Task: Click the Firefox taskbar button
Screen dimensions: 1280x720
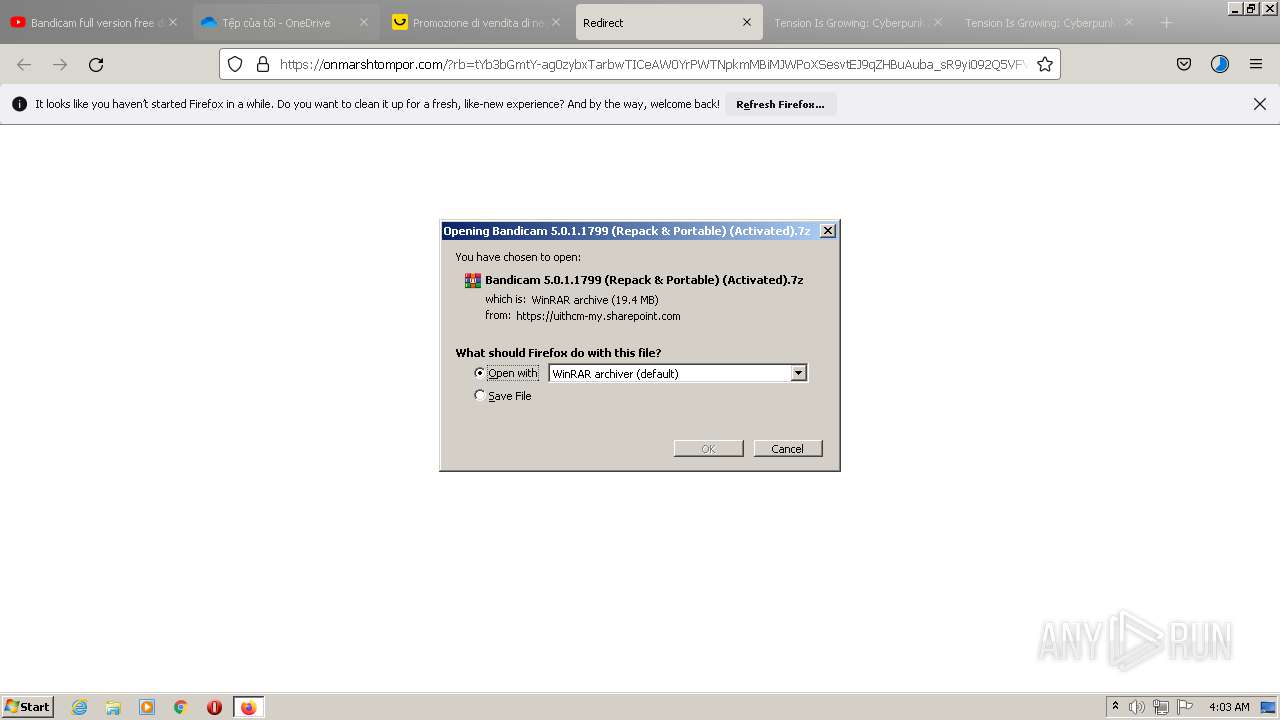Action: tap(249, 707)
